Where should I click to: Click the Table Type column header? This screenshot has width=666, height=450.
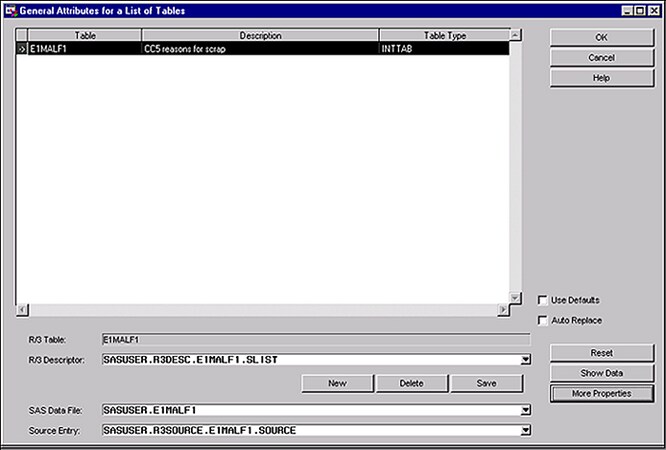tap(445, 36)
